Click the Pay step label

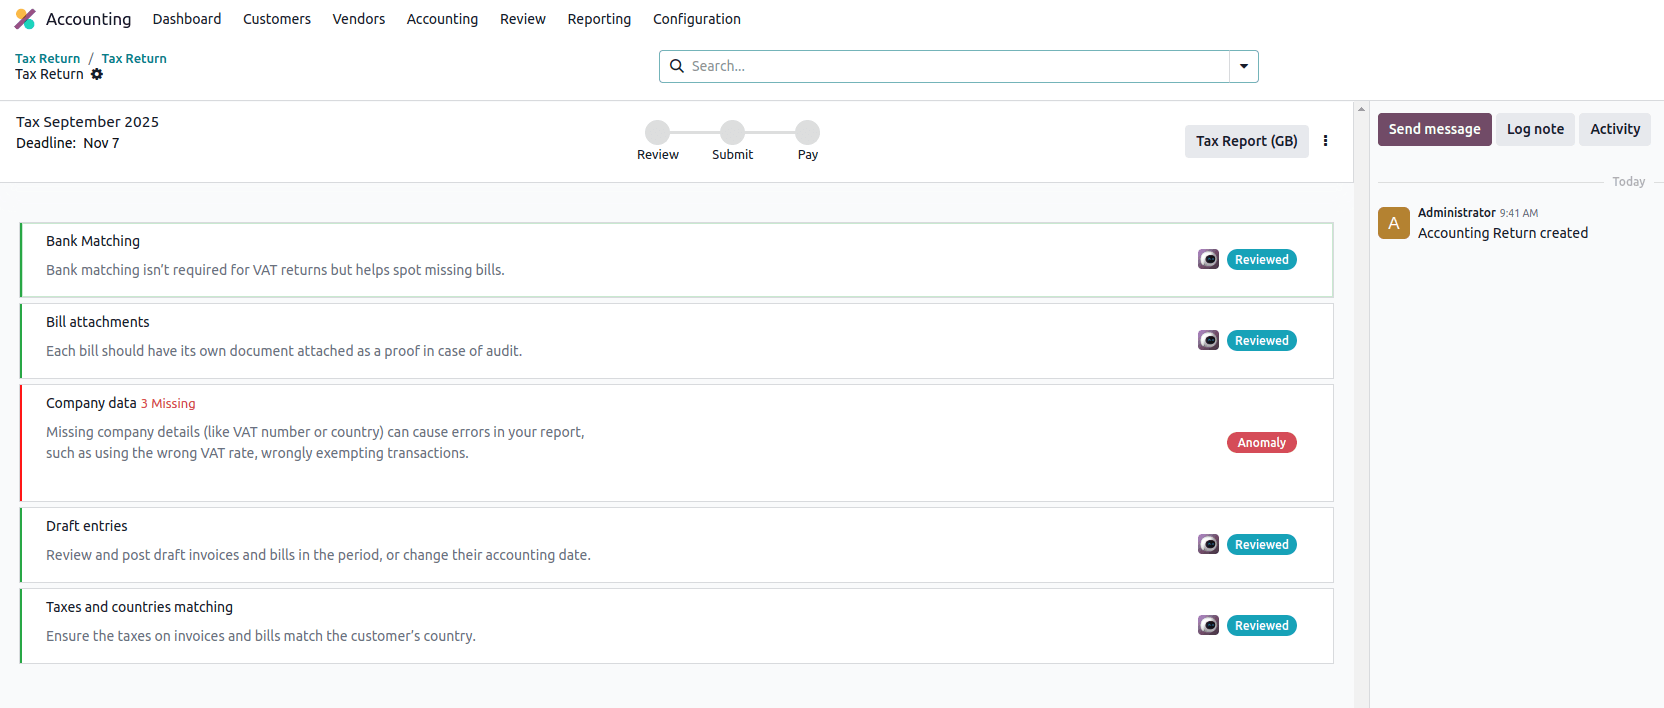coord(808,155)
